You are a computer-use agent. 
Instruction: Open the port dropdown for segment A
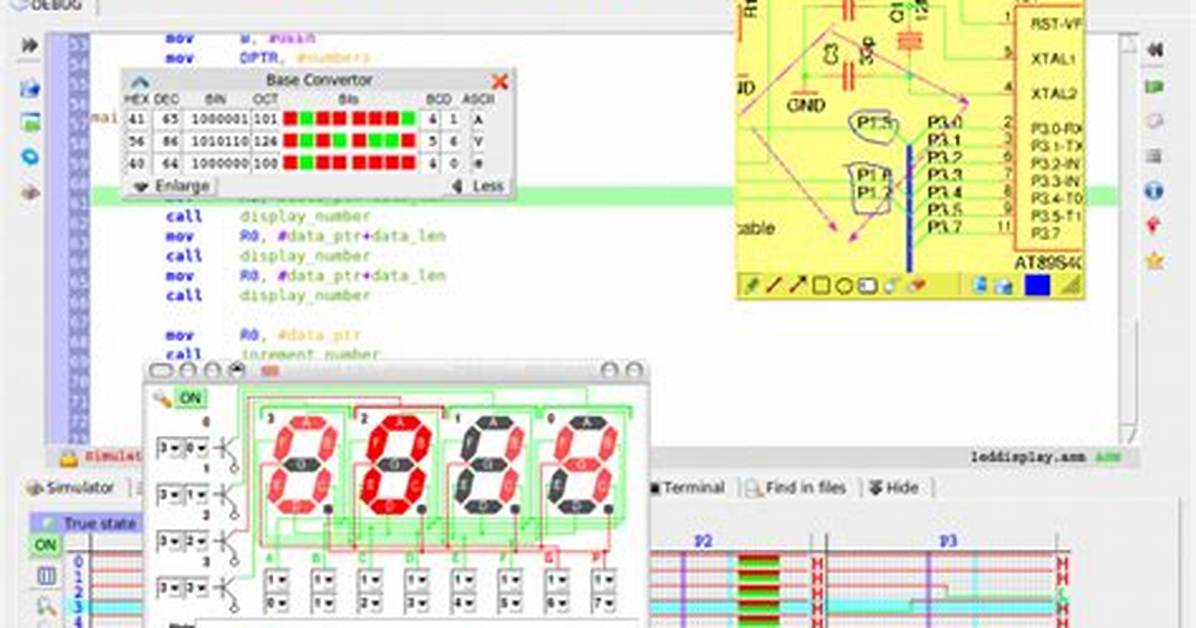[x=276, y=581]
